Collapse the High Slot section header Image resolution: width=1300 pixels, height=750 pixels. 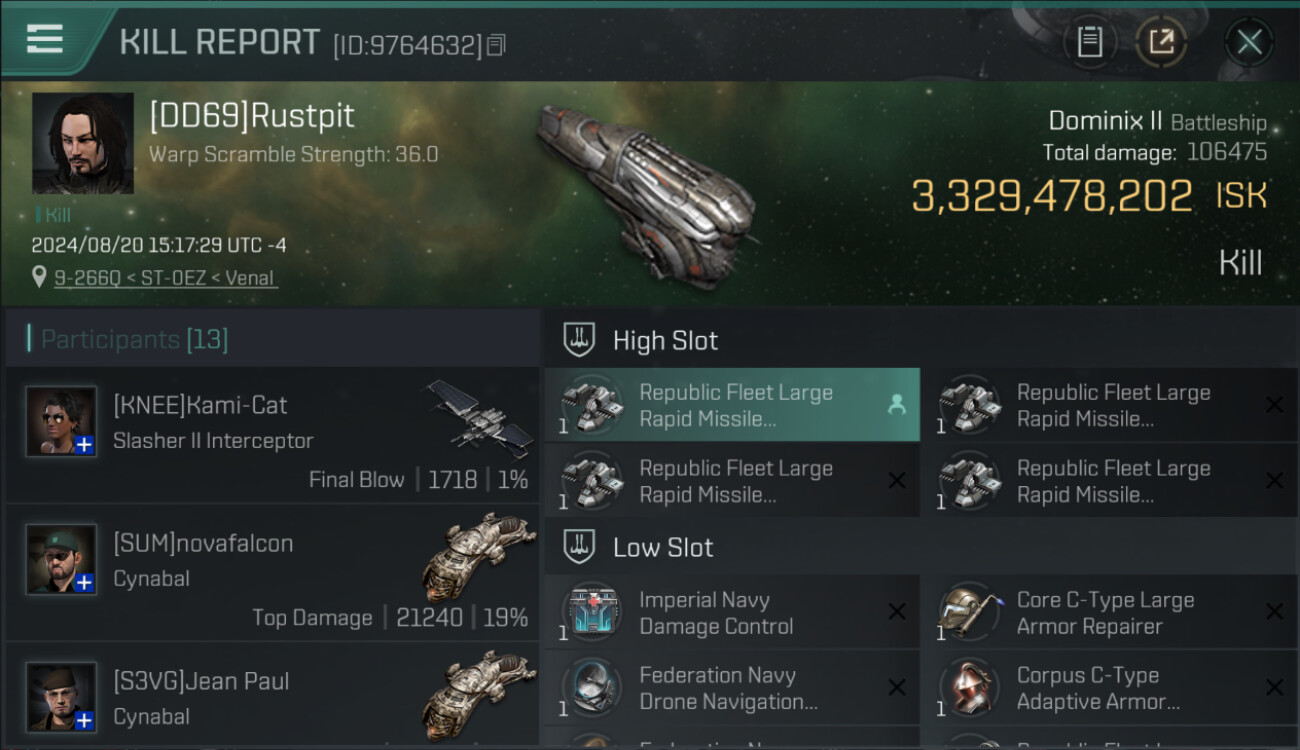coord(665,341)
